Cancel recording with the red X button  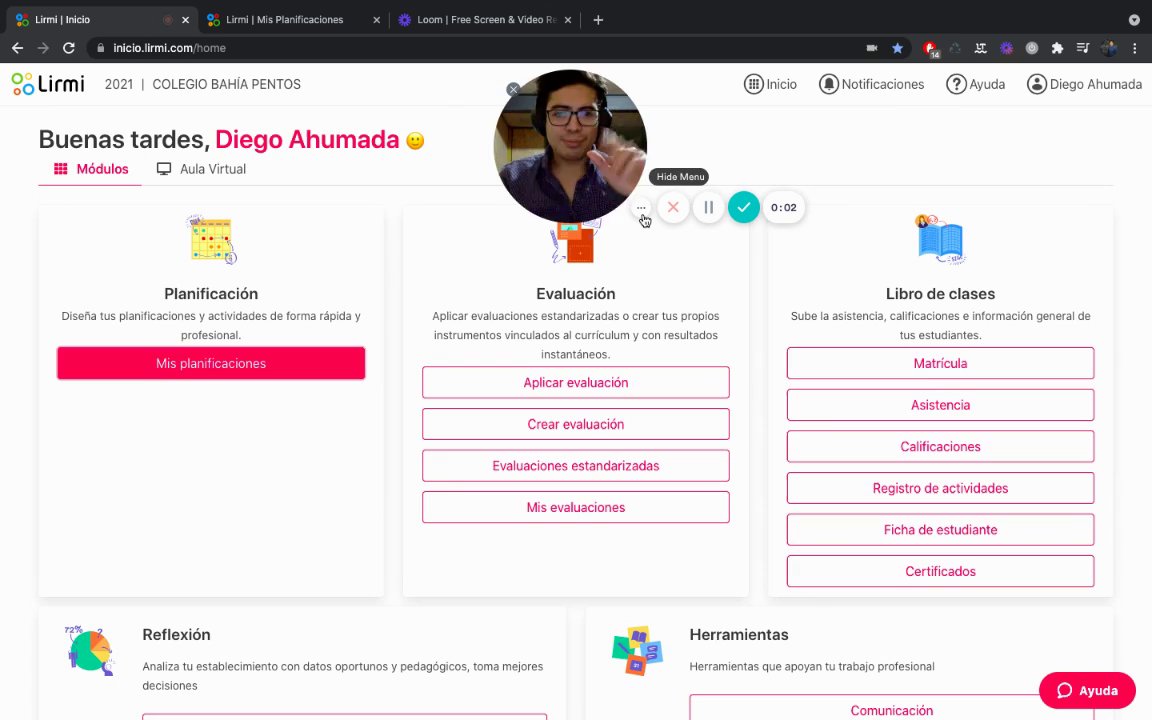point(673,207)
